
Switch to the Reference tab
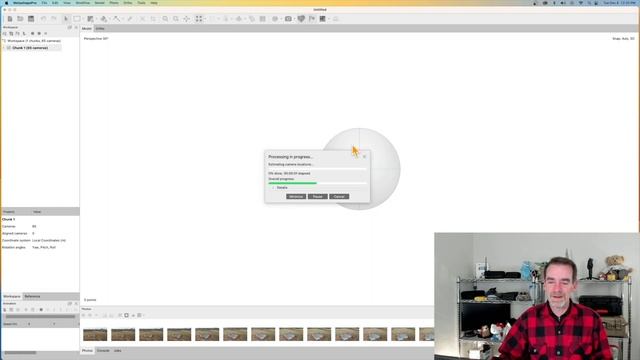tap(32, 296)
